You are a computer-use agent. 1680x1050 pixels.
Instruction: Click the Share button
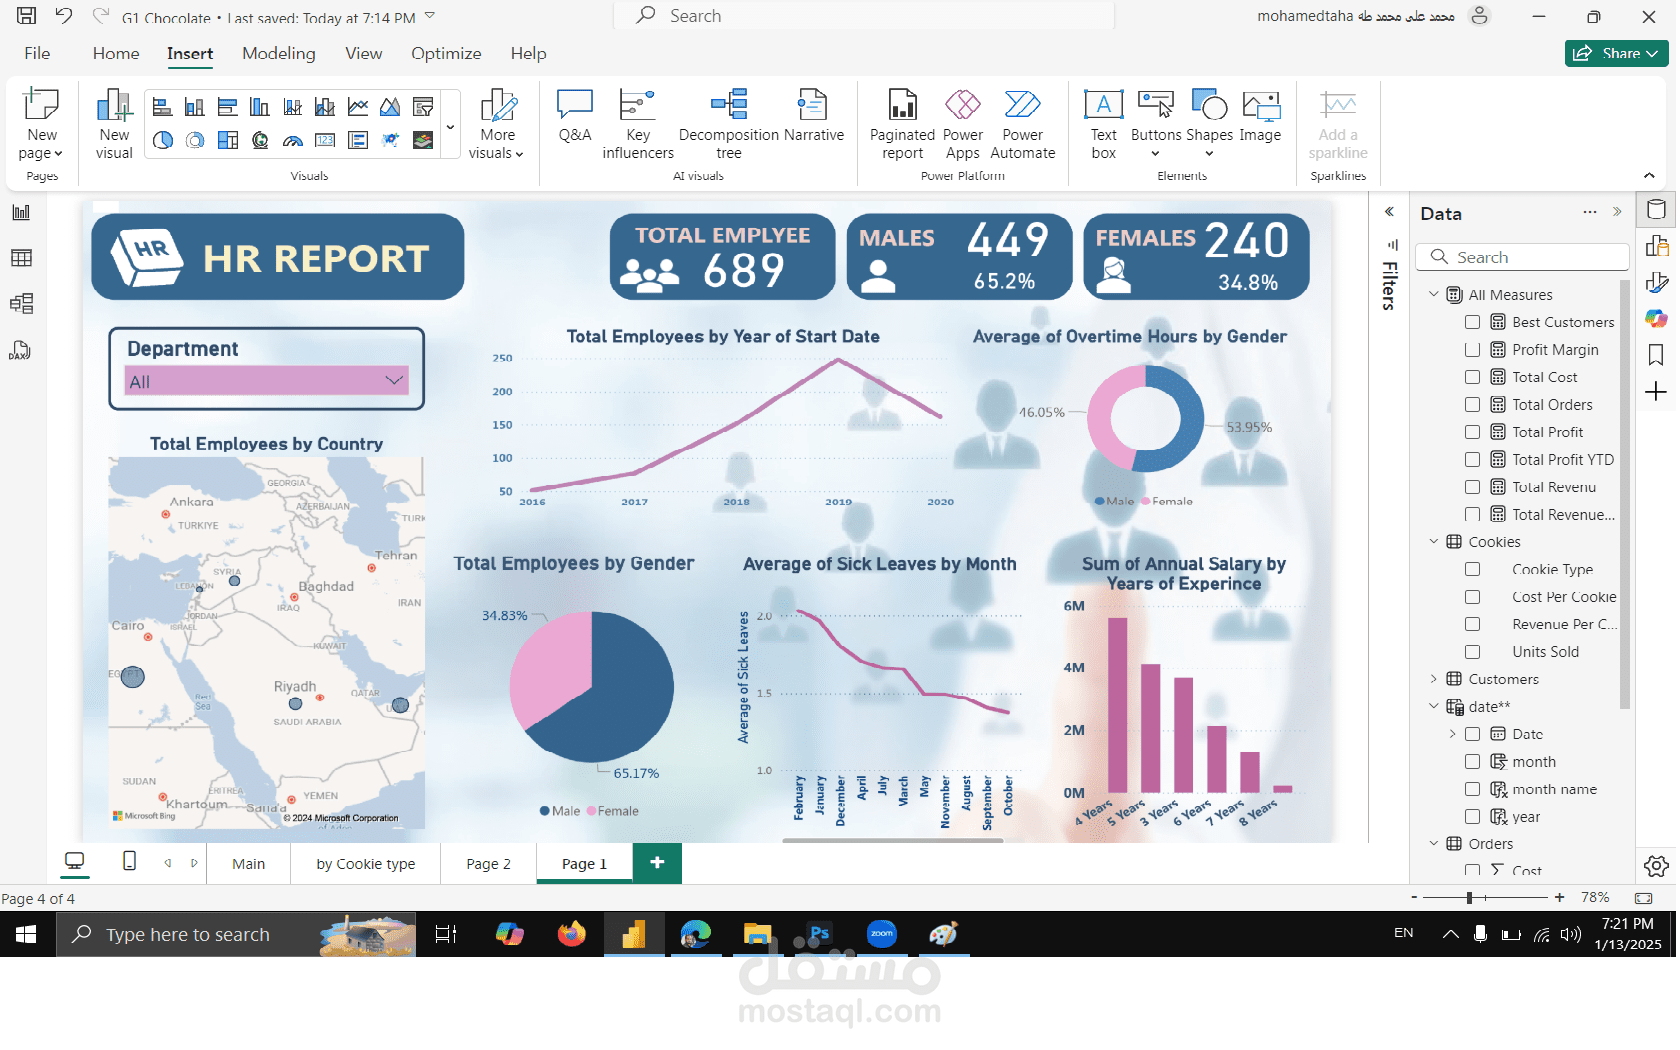(1616, 53)
